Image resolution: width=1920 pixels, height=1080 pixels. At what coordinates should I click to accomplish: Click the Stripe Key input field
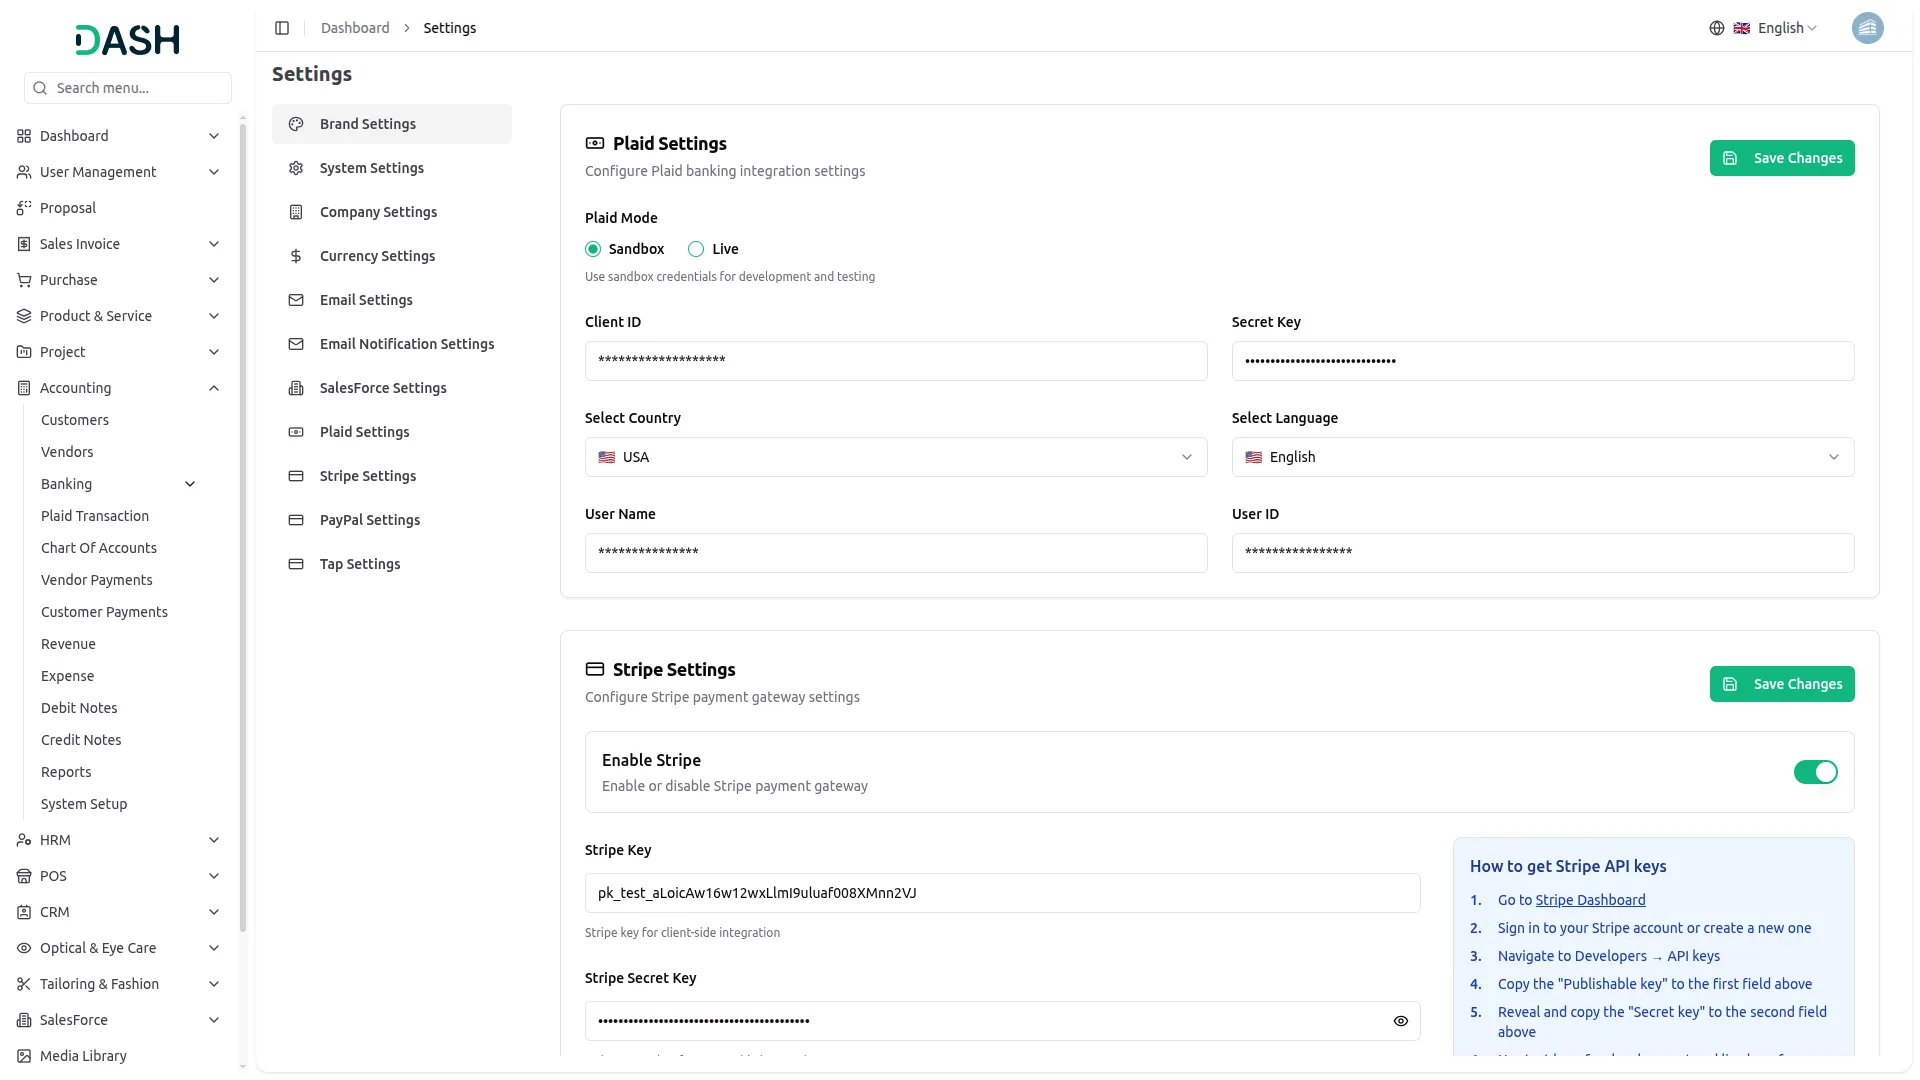click(1002, 893)
